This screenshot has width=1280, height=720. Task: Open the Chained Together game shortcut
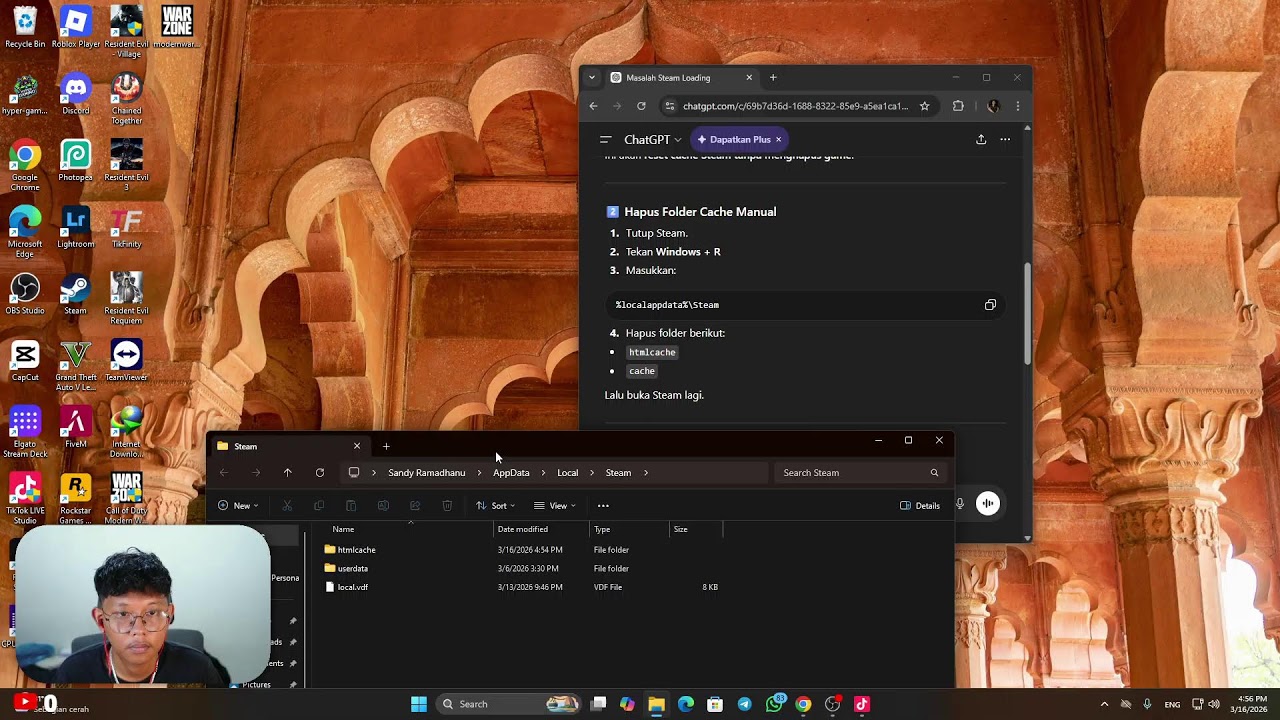pyautogui.click(x=126, y=98)
